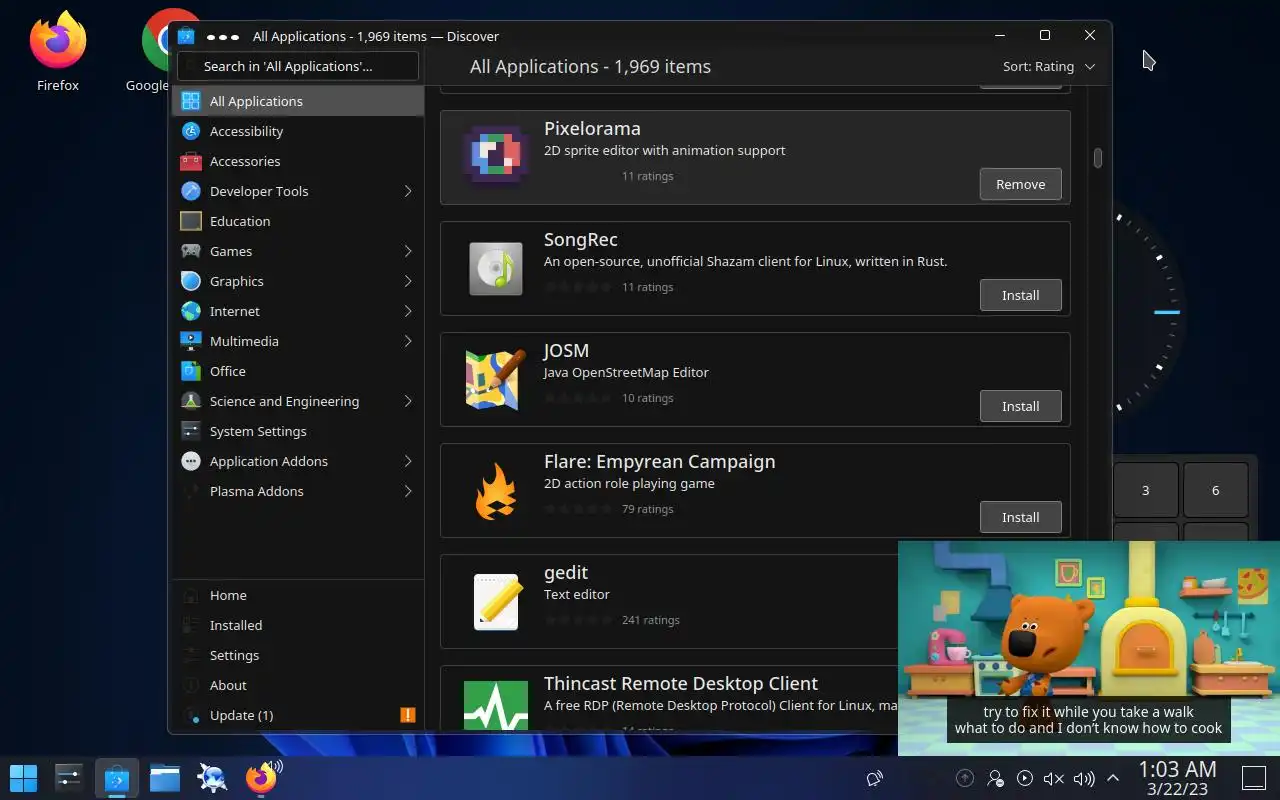This screenshot has width=1280, height=800.
Task: Select Plasma Addons category
Action: 297,491
